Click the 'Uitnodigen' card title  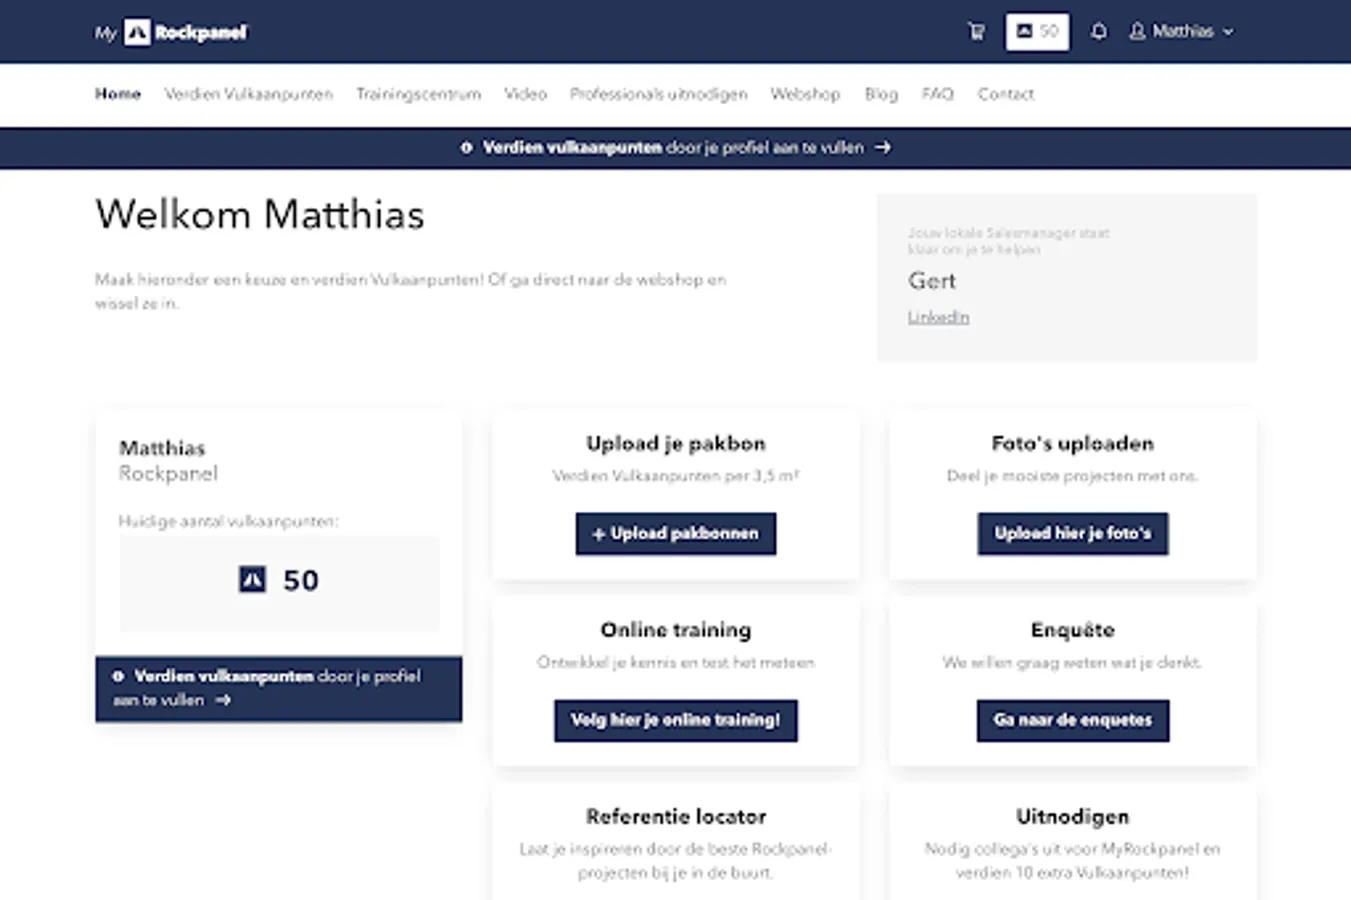(x=1073, y=816)
